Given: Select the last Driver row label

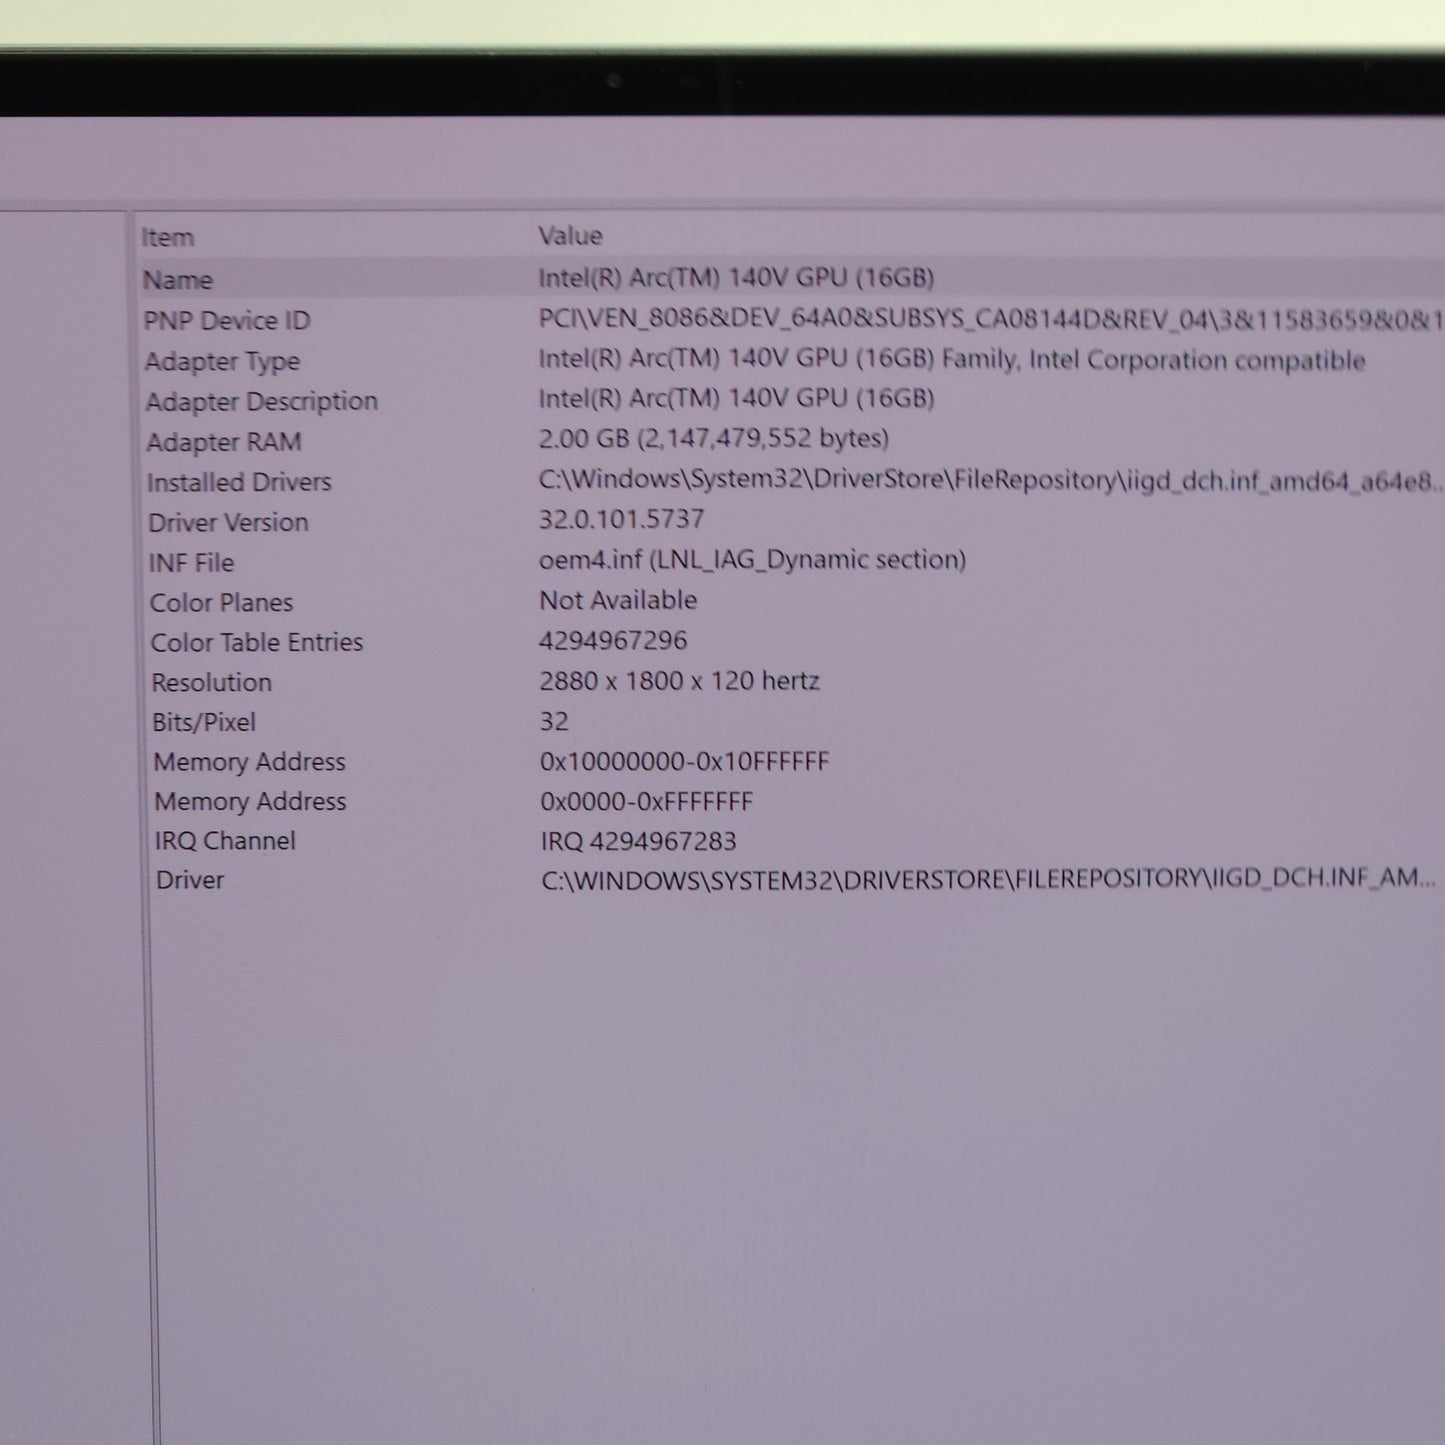Looking at the screenshot, I should pos(190,880).
